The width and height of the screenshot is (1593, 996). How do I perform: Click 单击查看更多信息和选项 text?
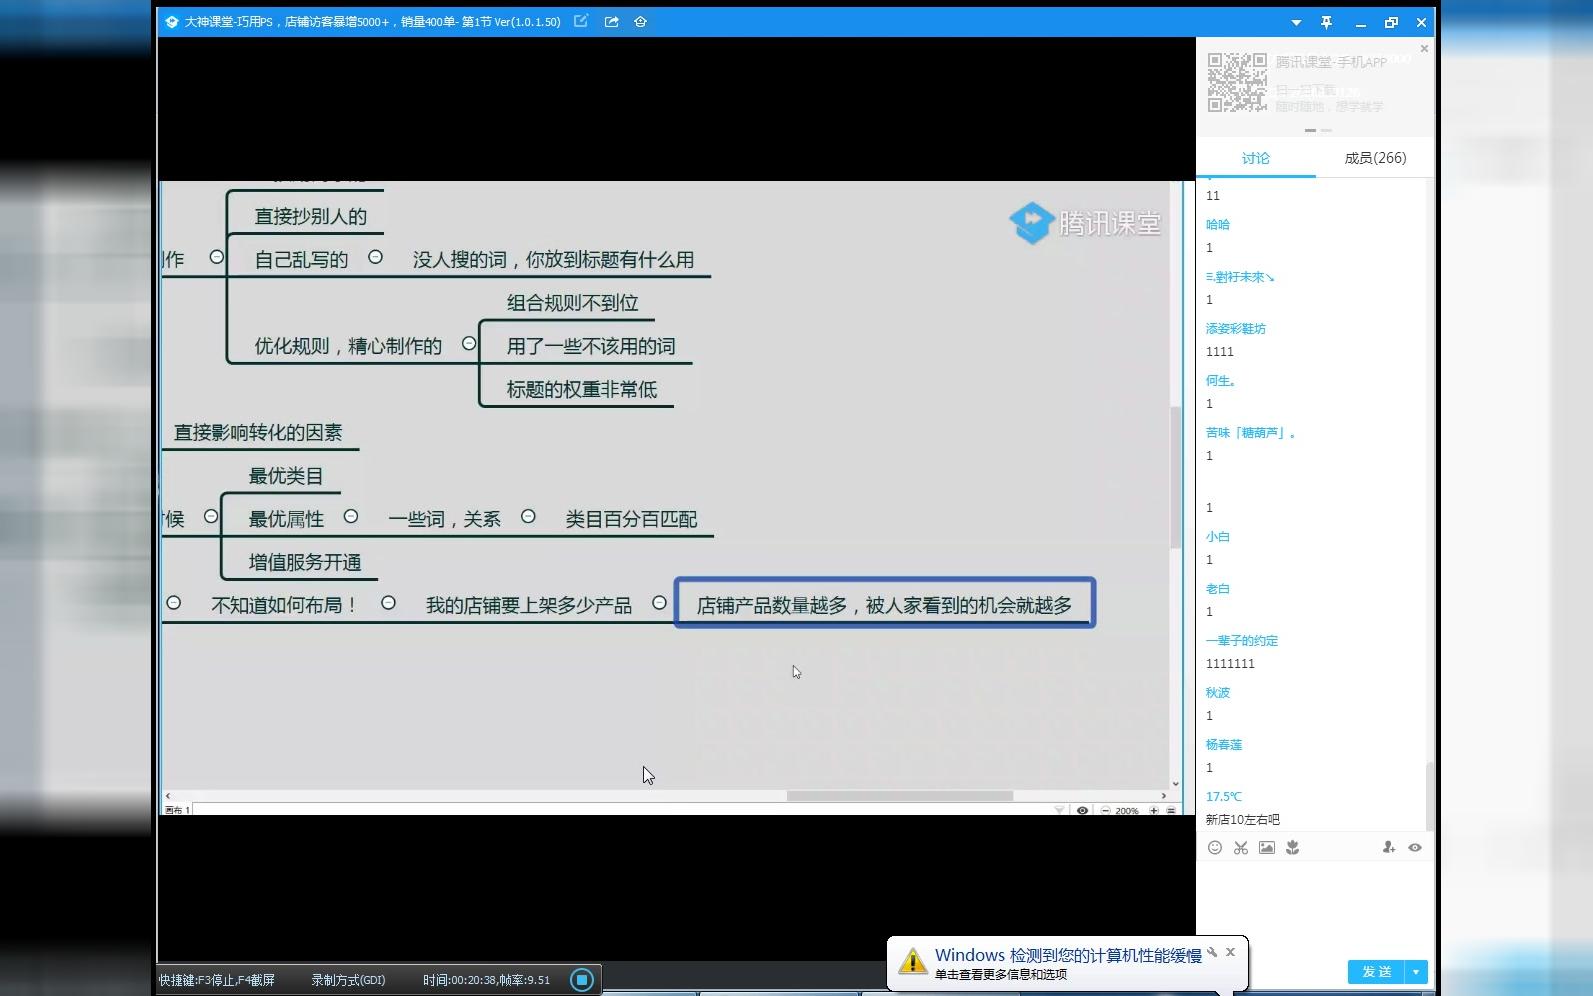1001,974
